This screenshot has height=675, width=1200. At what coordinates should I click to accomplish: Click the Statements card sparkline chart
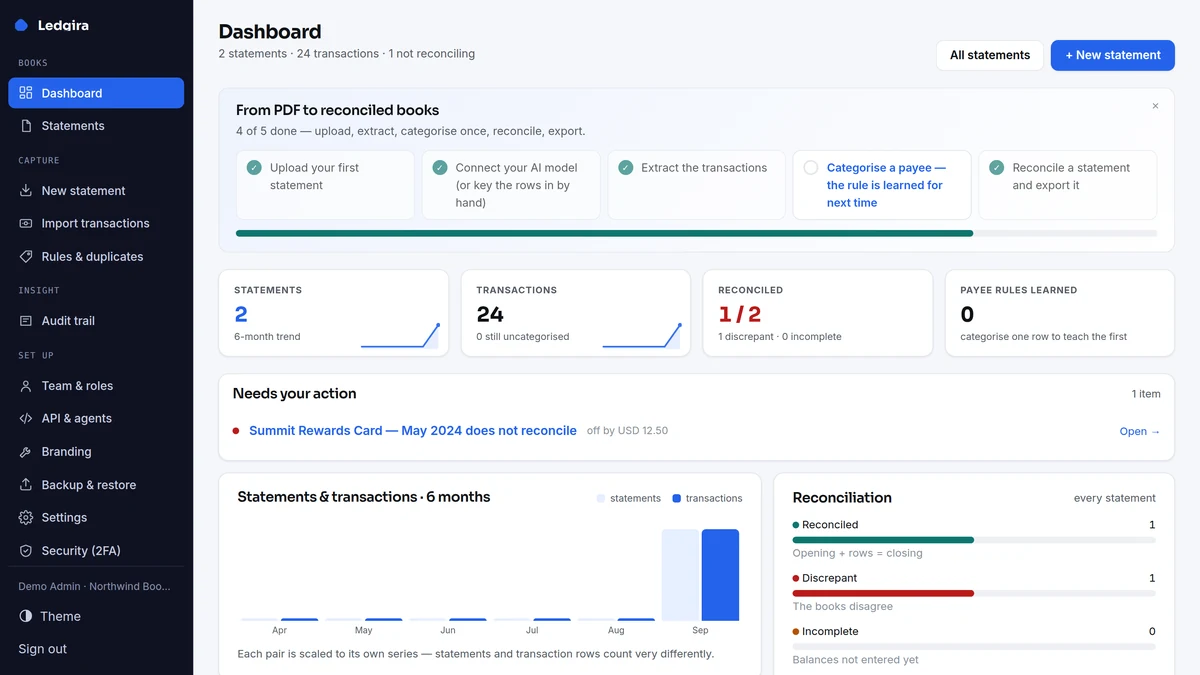[400, 336]
